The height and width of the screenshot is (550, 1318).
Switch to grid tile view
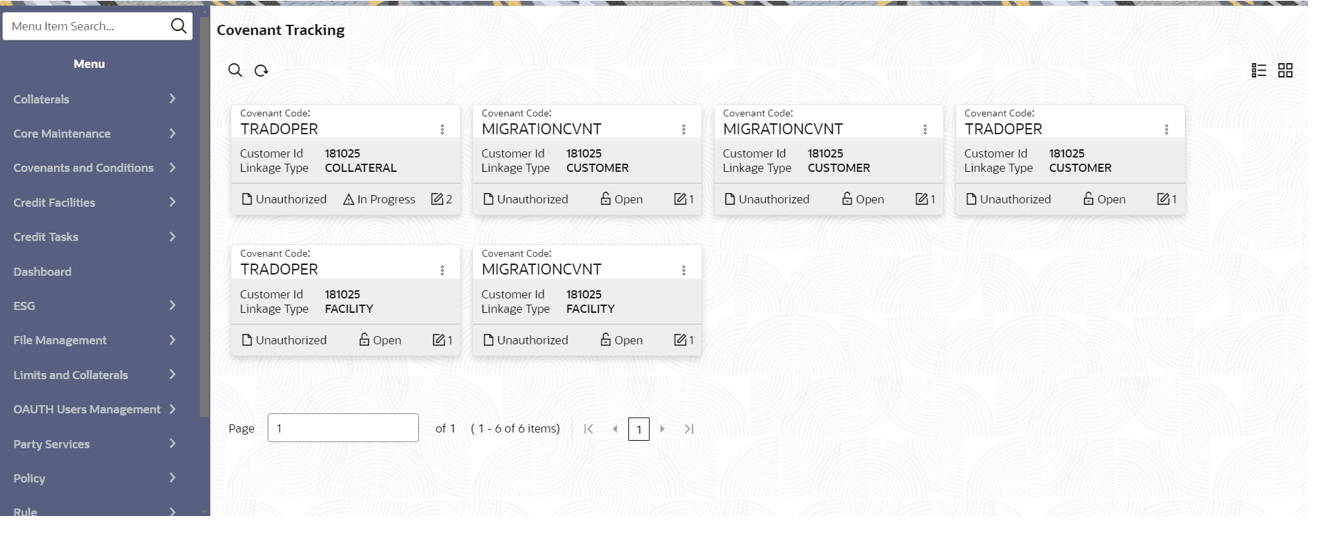[1285, 70]
